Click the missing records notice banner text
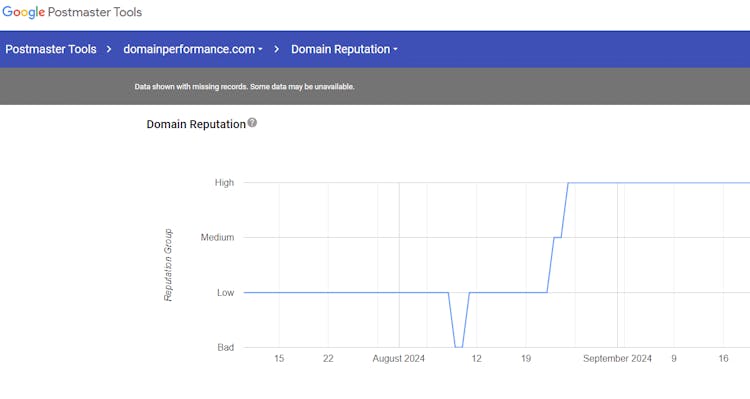The image size is (750, 399). click(x=244, y=87)
